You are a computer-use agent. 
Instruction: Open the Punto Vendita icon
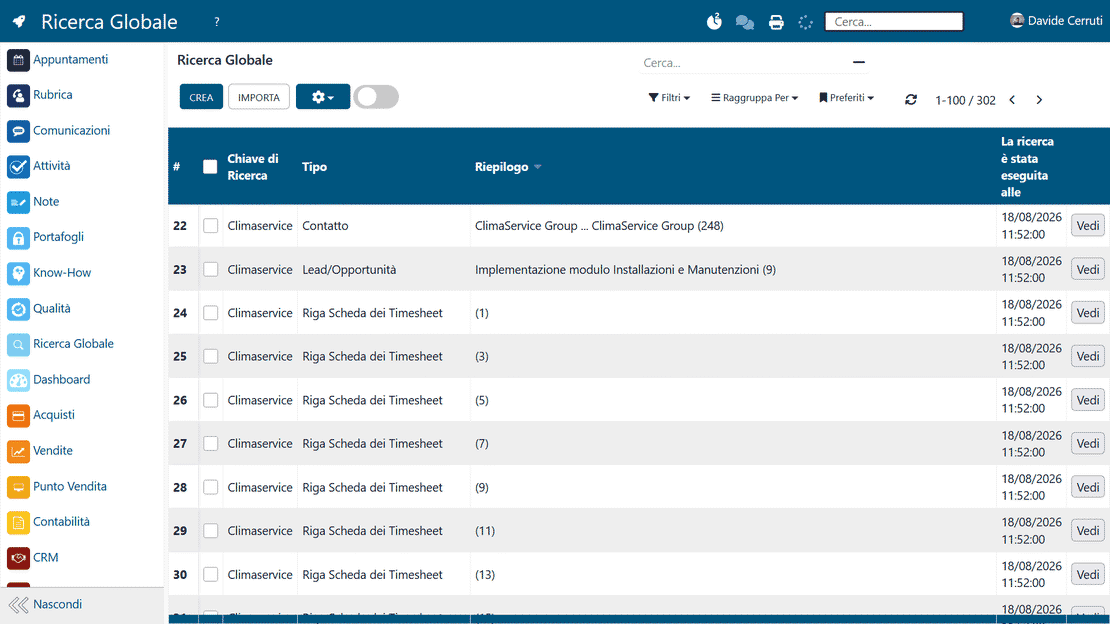18,487
